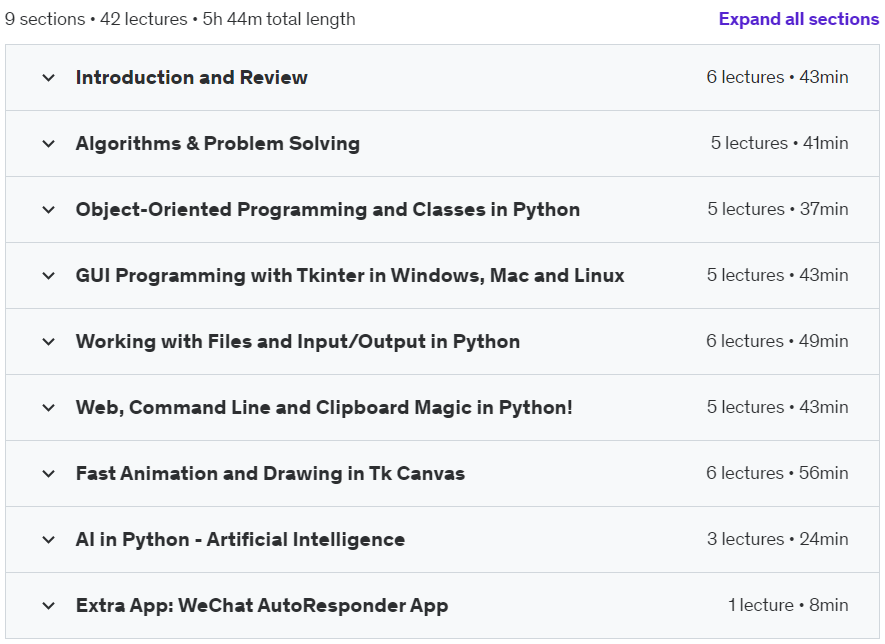
Task: Expand Extra App WeChat section chevron
Action: coord(49,606)
